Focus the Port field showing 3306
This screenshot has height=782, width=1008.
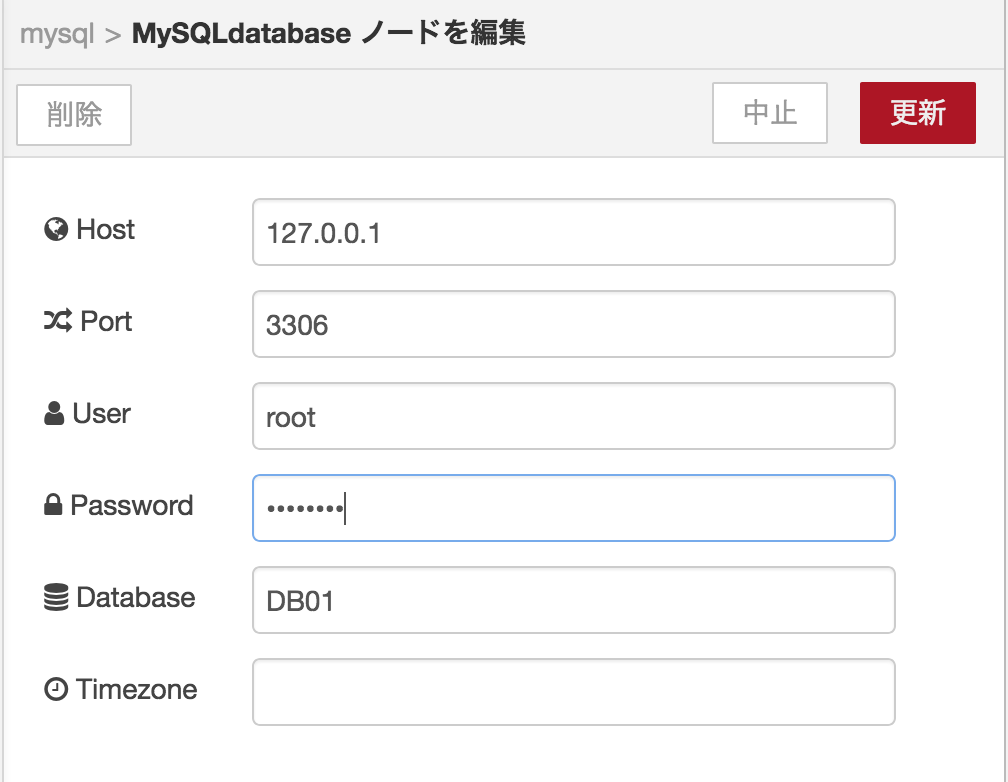(x=573, y=324)
